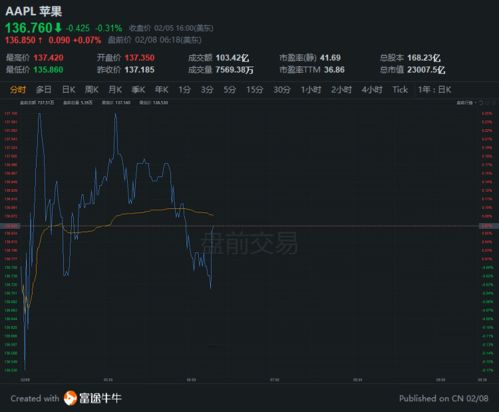499x412 pixels.
Task: Open the 季K quarterly chart tab
Action: click(x=138, y=90)
